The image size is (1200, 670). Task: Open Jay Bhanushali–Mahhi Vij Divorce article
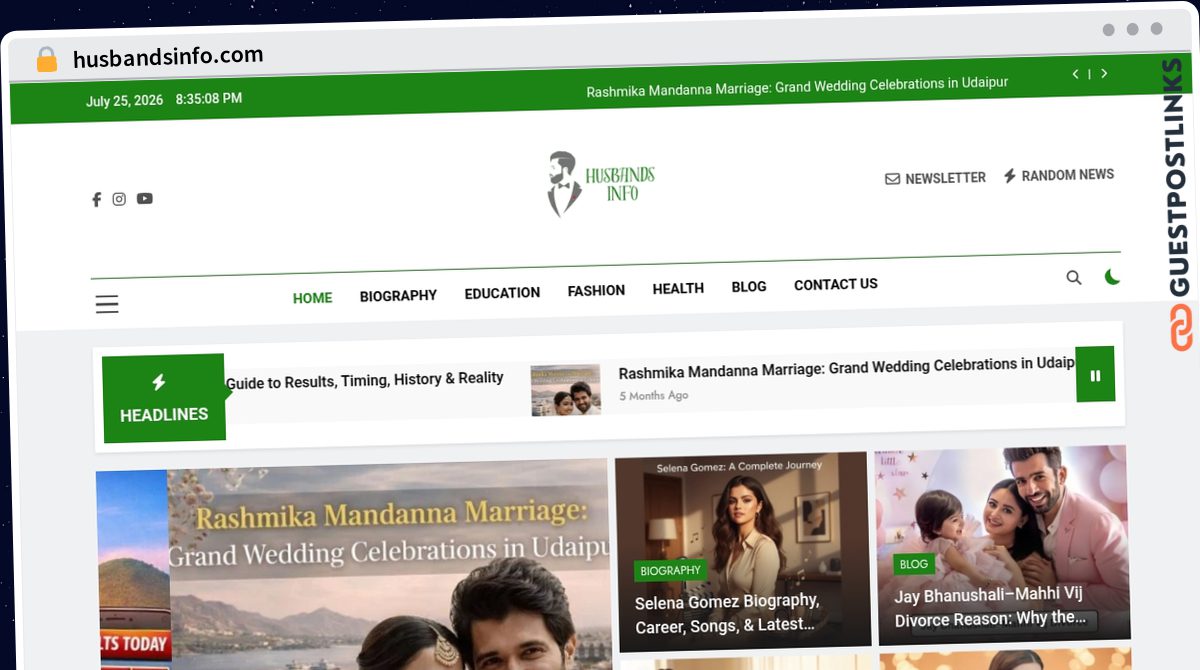[x=991, y=606]
